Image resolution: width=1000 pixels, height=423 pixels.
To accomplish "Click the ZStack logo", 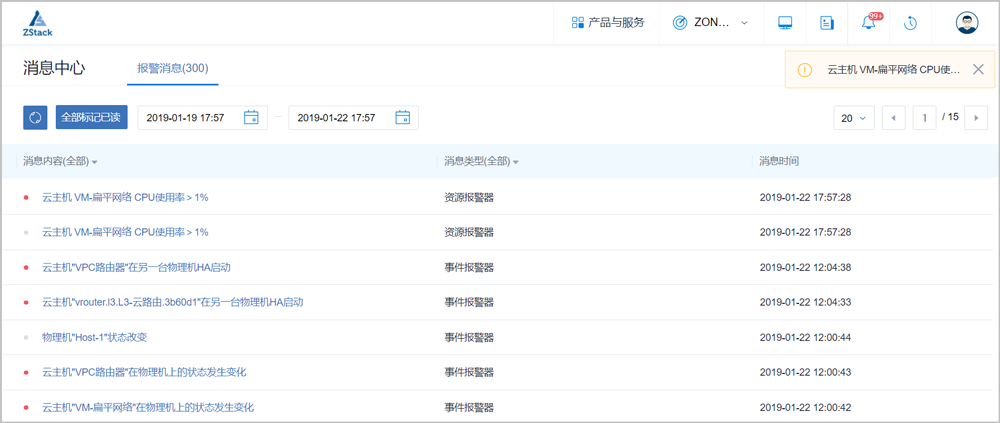I will tap(38, 23).
